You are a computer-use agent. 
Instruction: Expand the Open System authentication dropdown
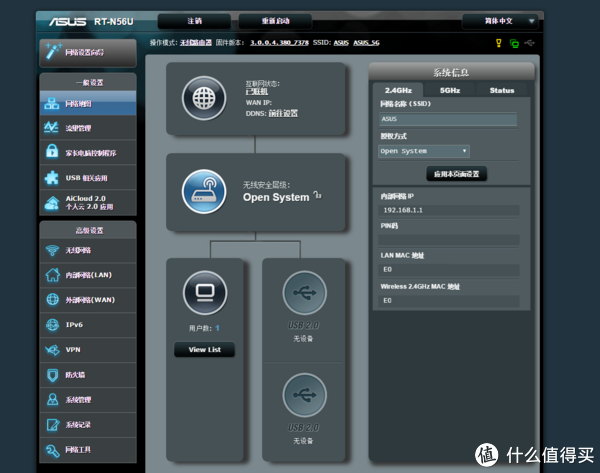point(424,151)
